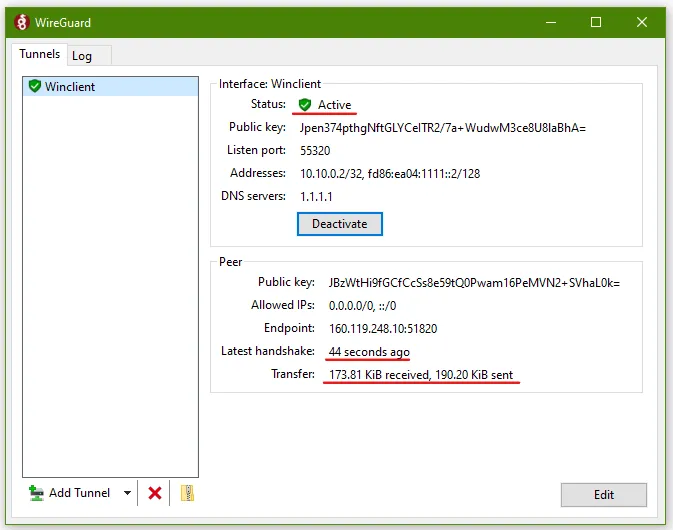
Task: Click the Add Tunnel computer icon
Action: click(x=36, y=493)
